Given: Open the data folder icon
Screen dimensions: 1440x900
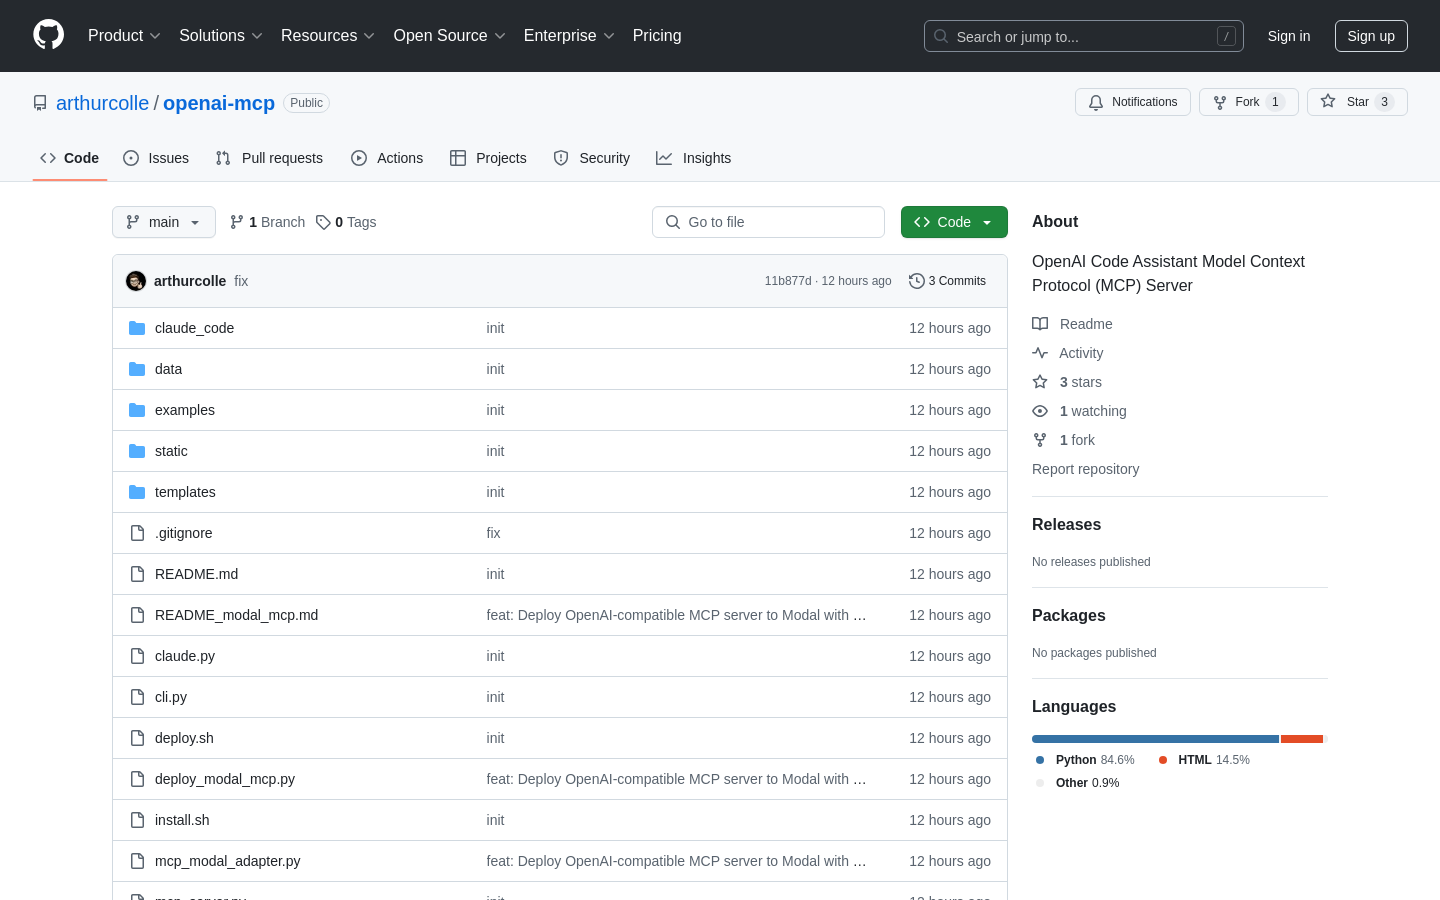Looking at the screenshot, I should click(x=137, y=369).
